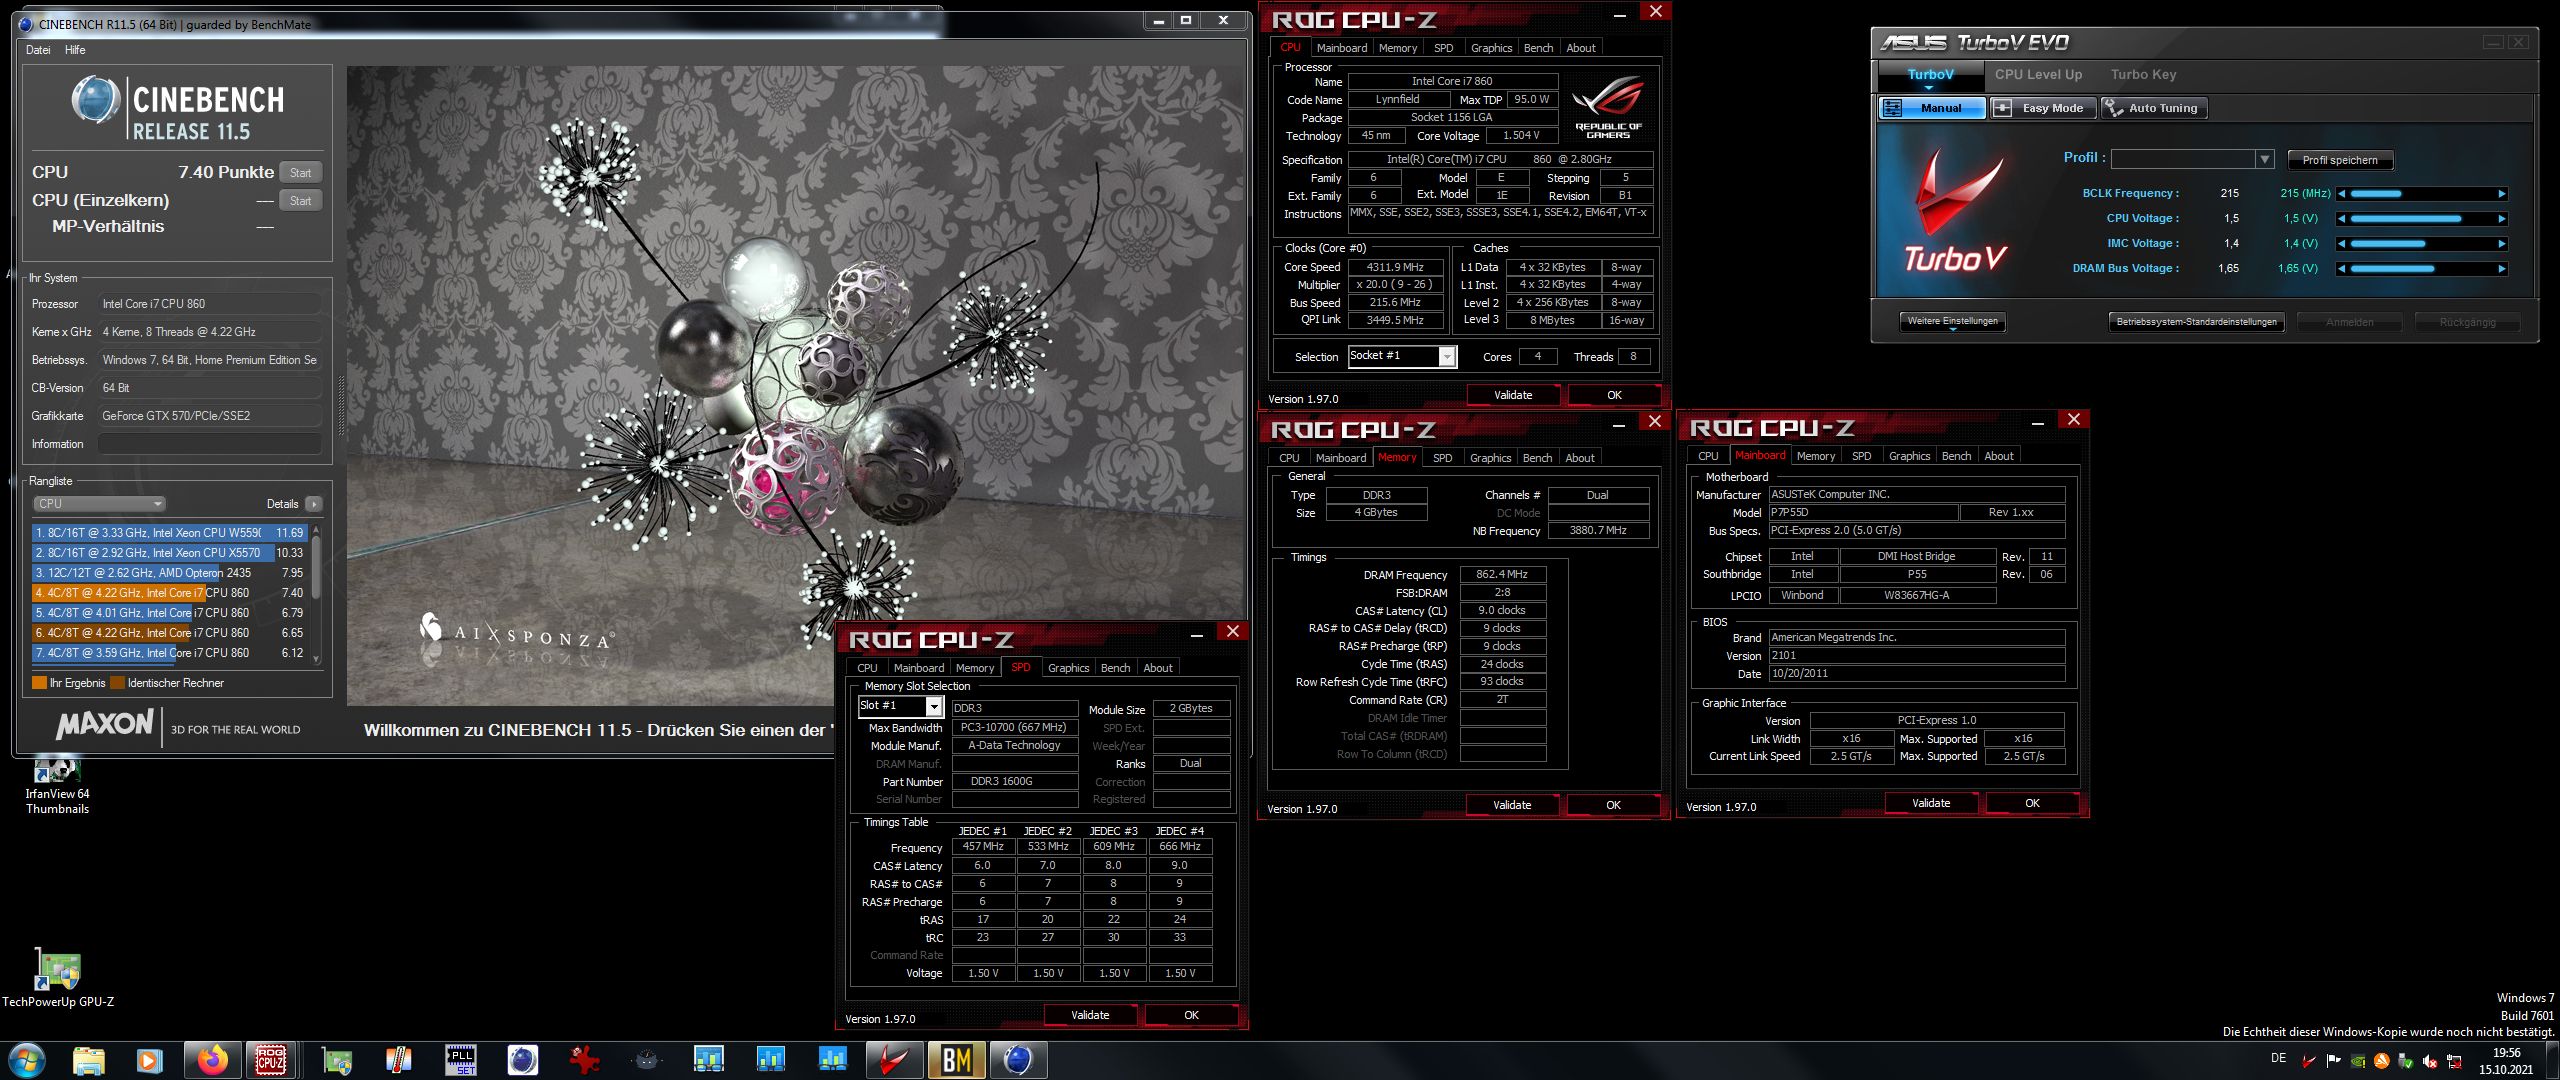
Task: Click the DE language indicator in tray
Action: (2278, 1058)
